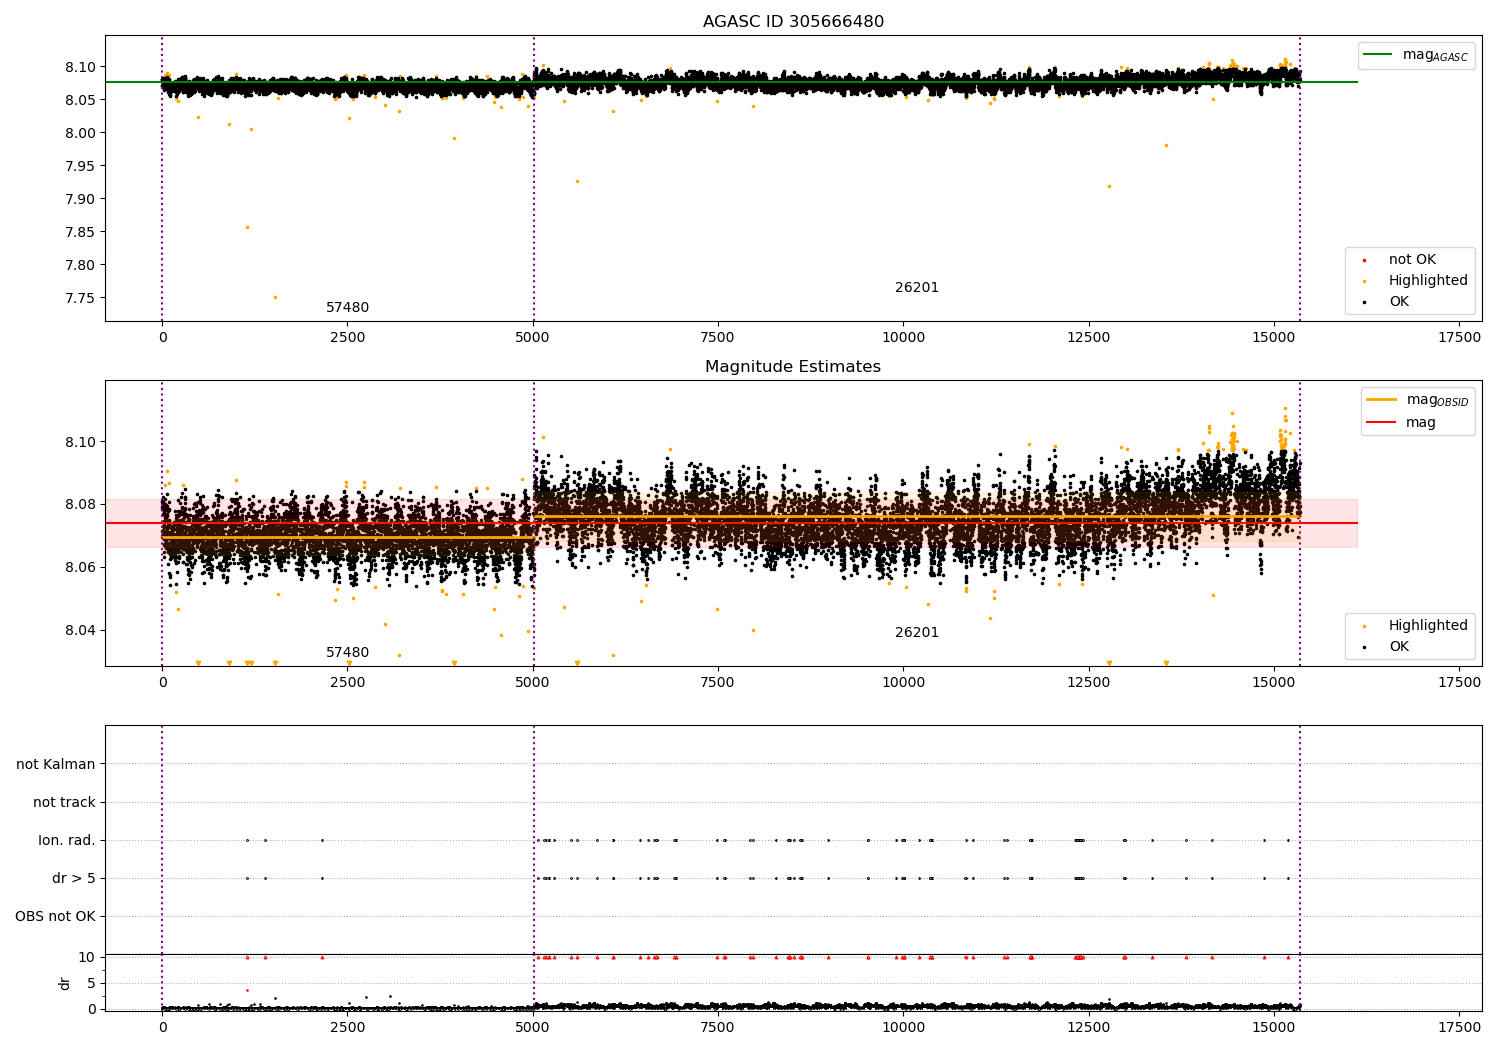Click the "not track" row label
1500x1050 pixels.
[64, 803]
